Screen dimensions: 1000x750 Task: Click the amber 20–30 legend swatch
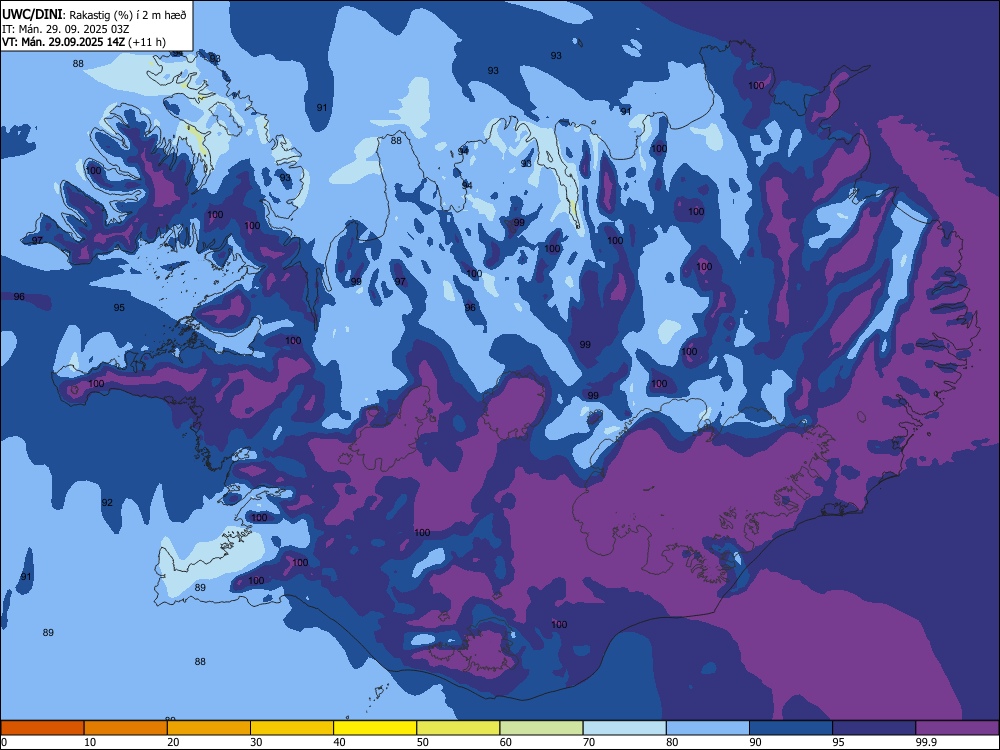pyautogui.click(x=209, y=728)
